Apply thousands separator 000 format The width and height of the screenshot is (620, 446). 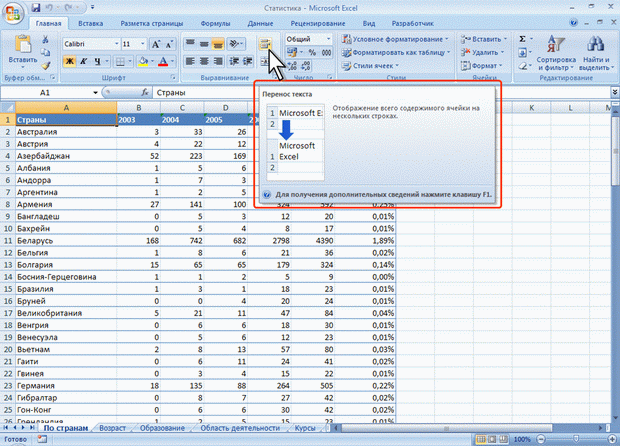[326, 53]
